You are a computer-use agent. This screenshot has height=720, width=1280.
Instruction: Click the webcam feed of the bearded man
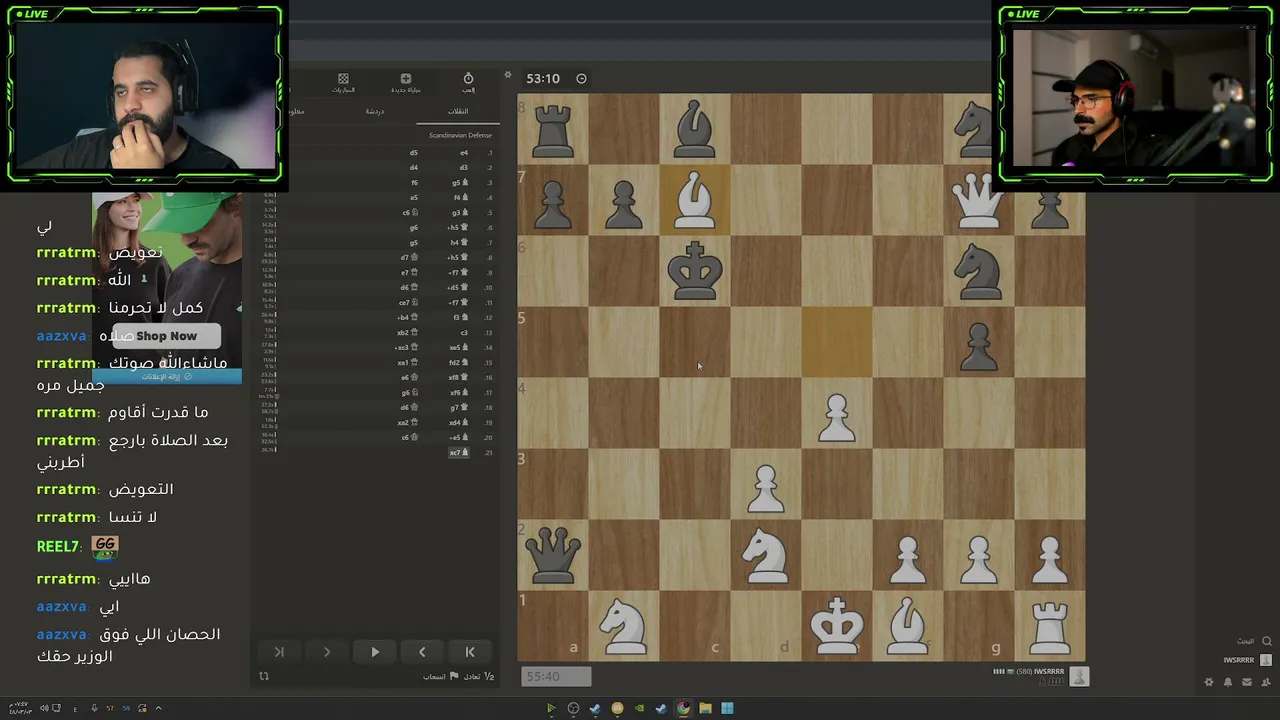click(144, 97)
